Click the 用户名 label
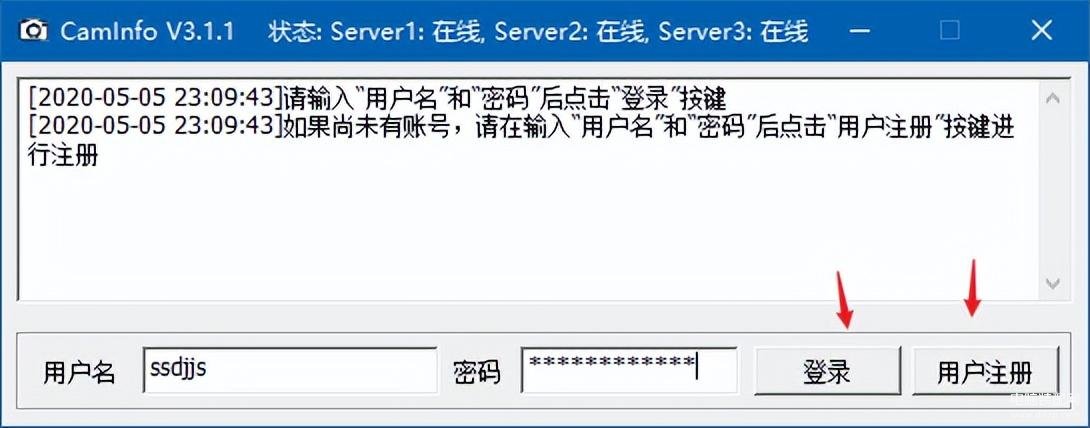 coord(79,372)
